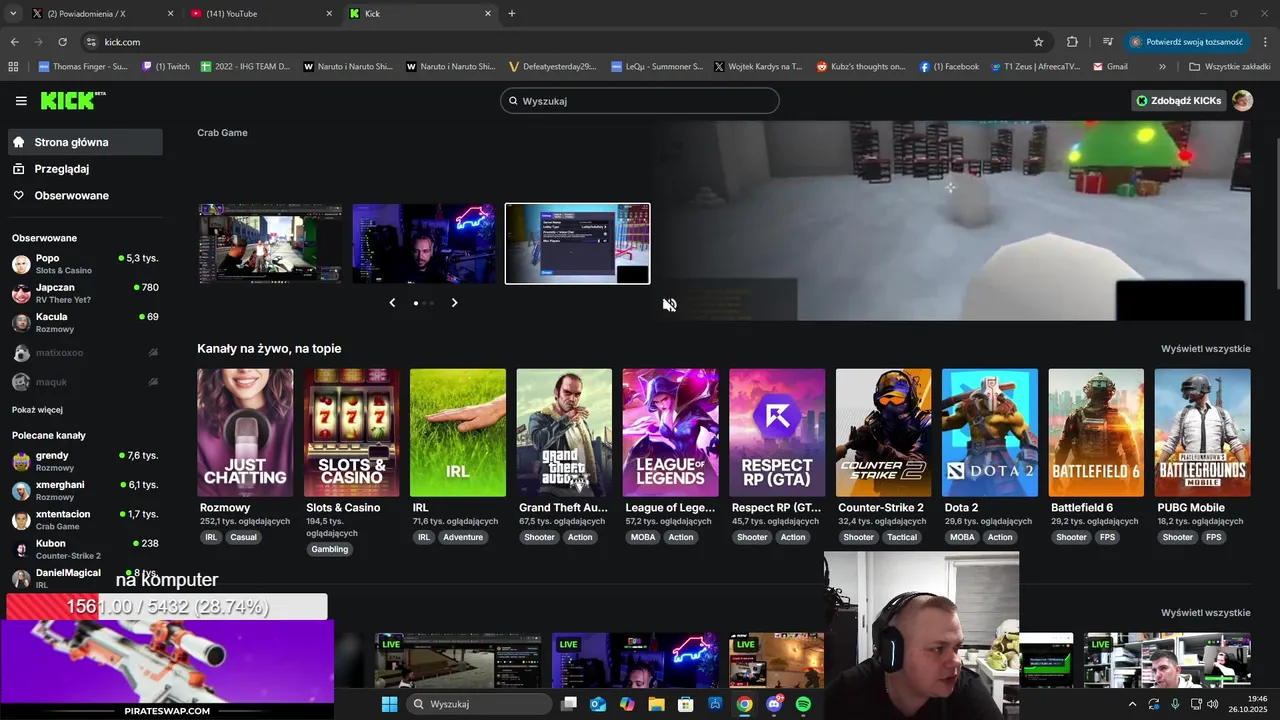Expand the Chrome tab search dropdown
This screenshot has width=1280, height=720.
[13, 13]
